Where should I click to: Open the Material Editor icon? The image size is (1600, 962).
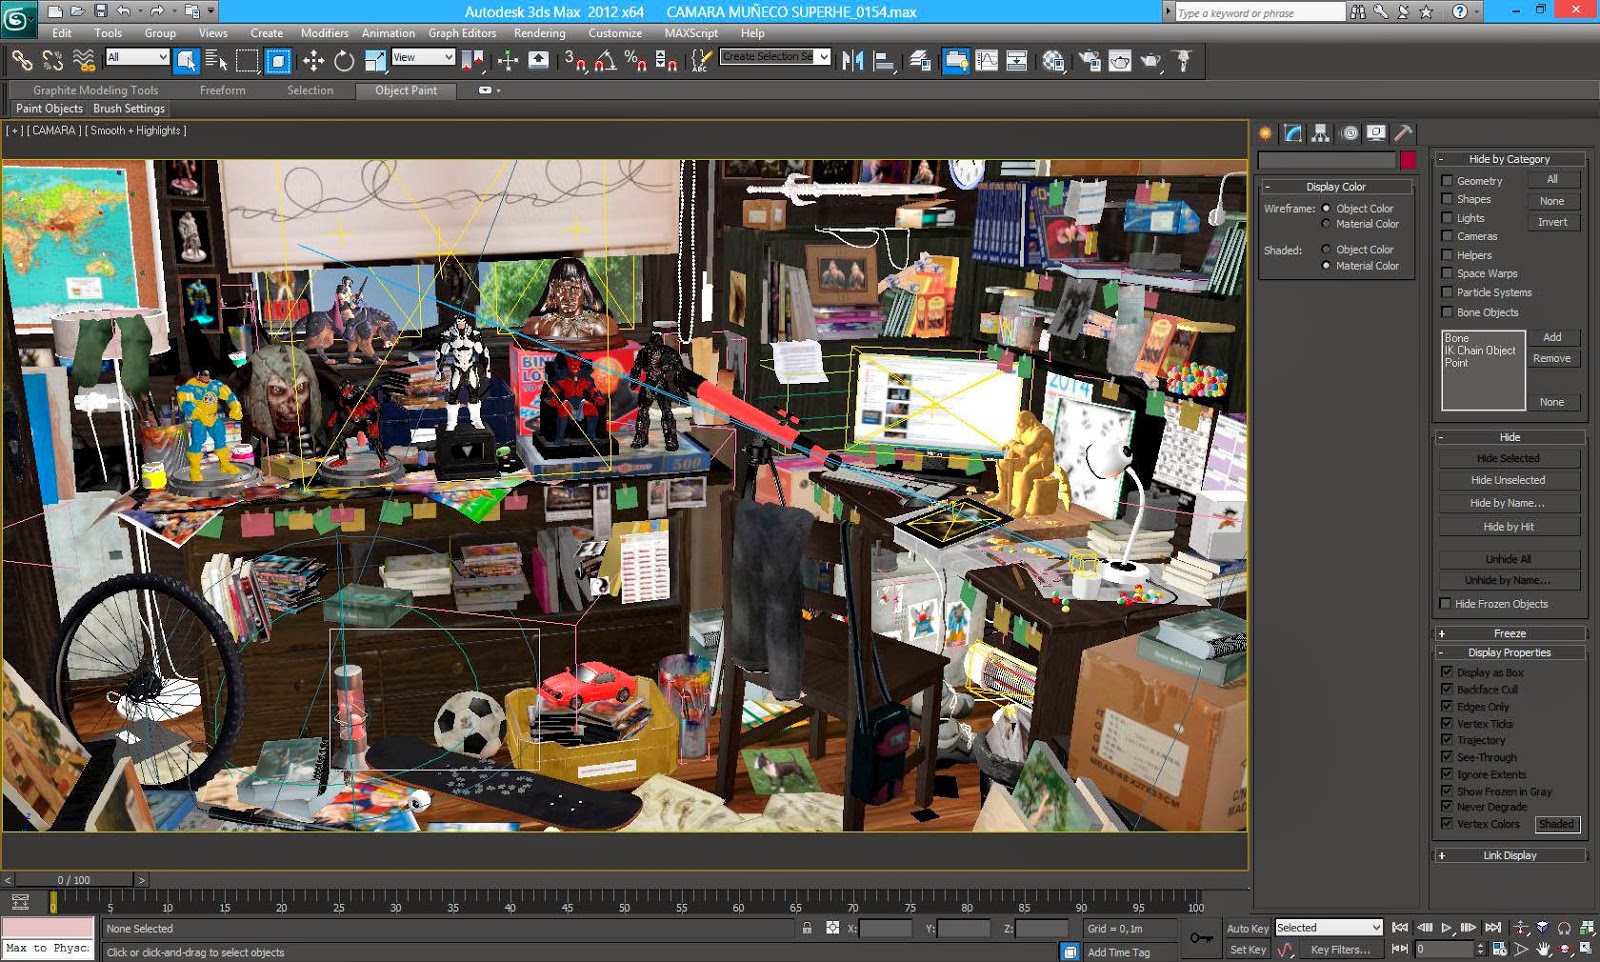(1053, 61)
